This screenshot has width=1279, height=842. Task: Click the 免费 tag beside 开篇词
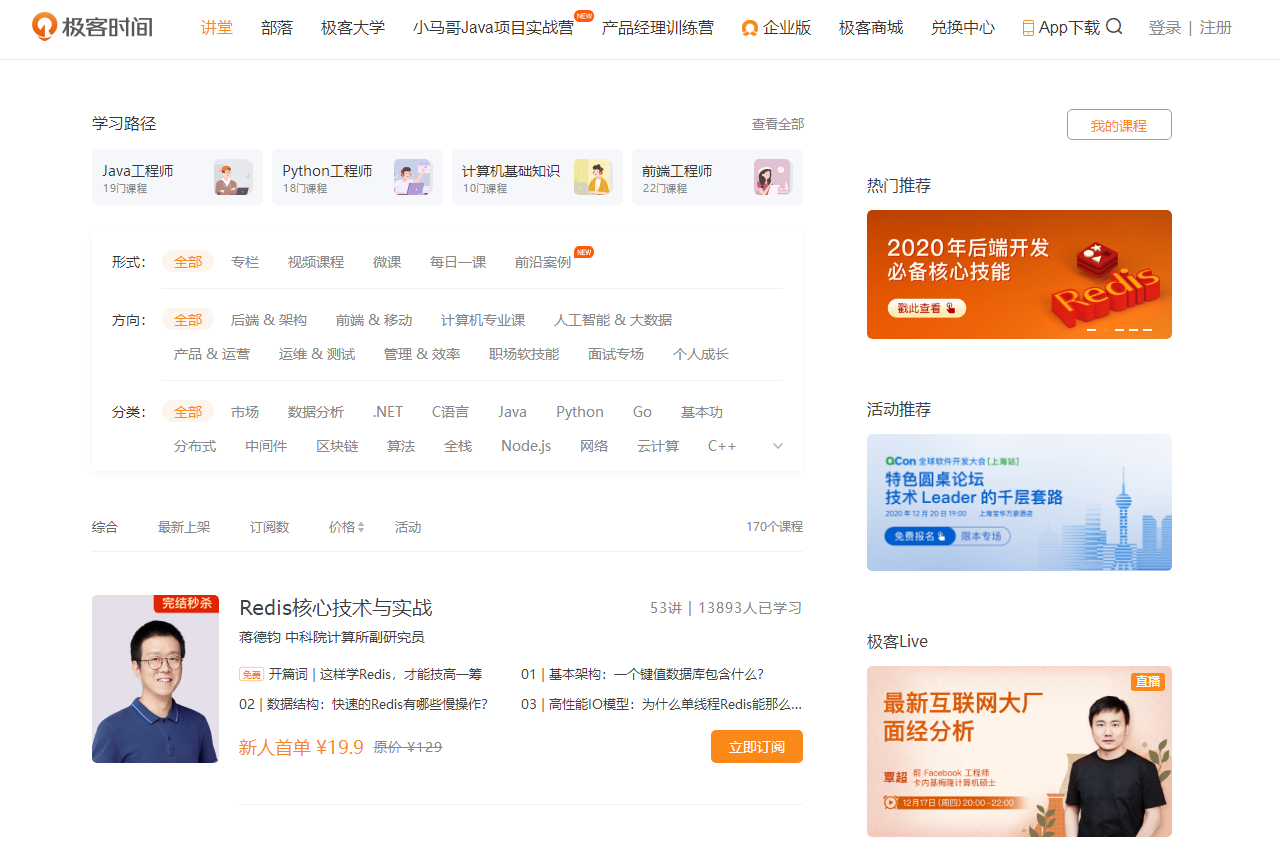pyautogui.click(x=250, y=674)
